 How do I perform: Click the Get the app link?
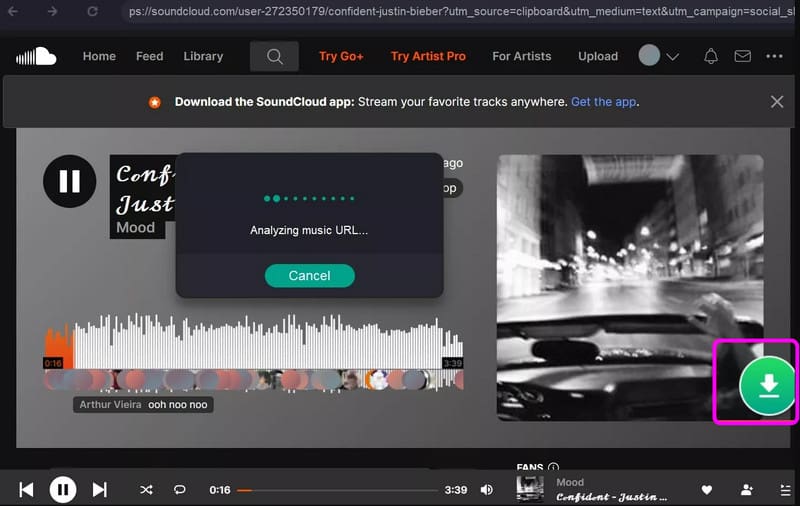[604, 102]
